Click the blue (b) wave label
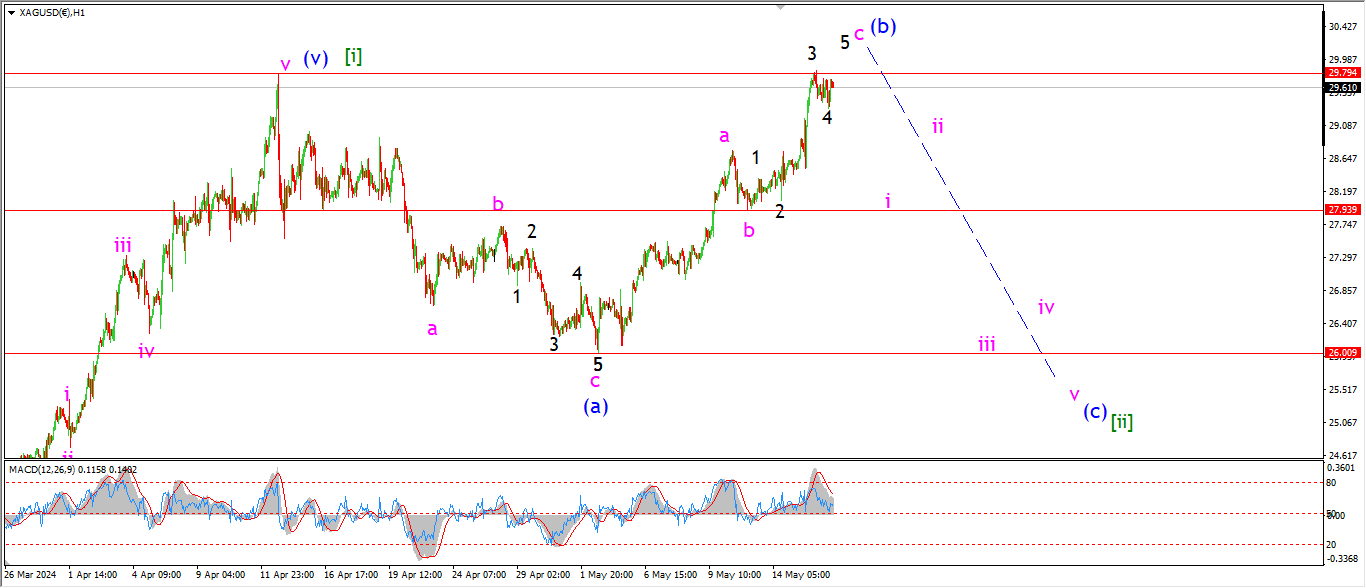Screen dimensions: 1366x588 (x=882, y=27)
